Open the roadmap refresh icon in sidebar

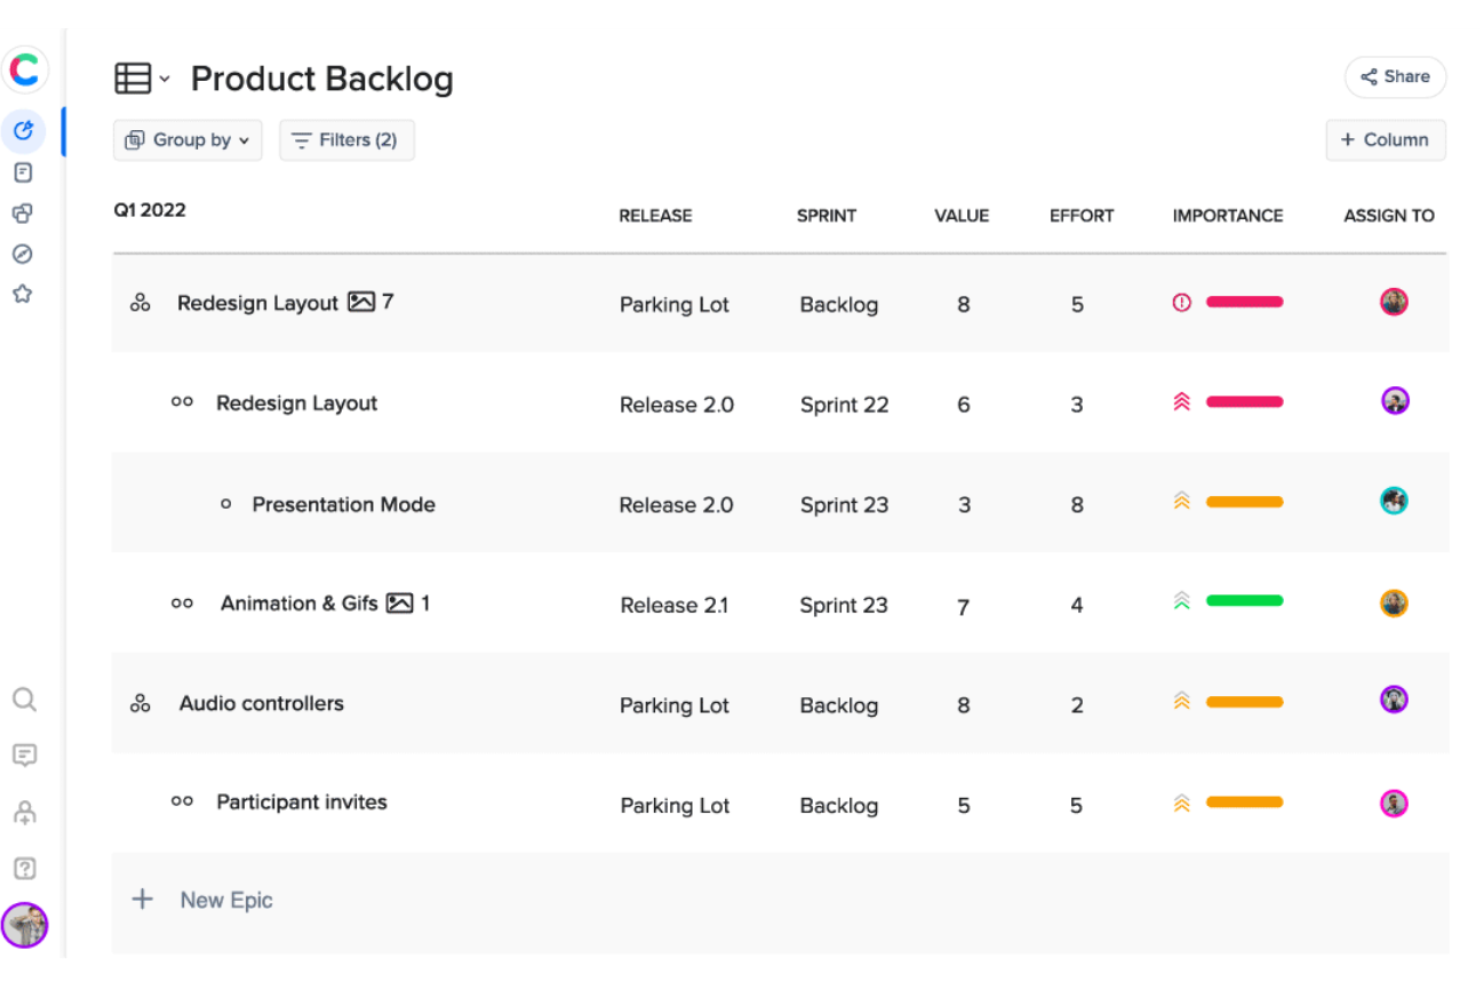click(23, 131)
